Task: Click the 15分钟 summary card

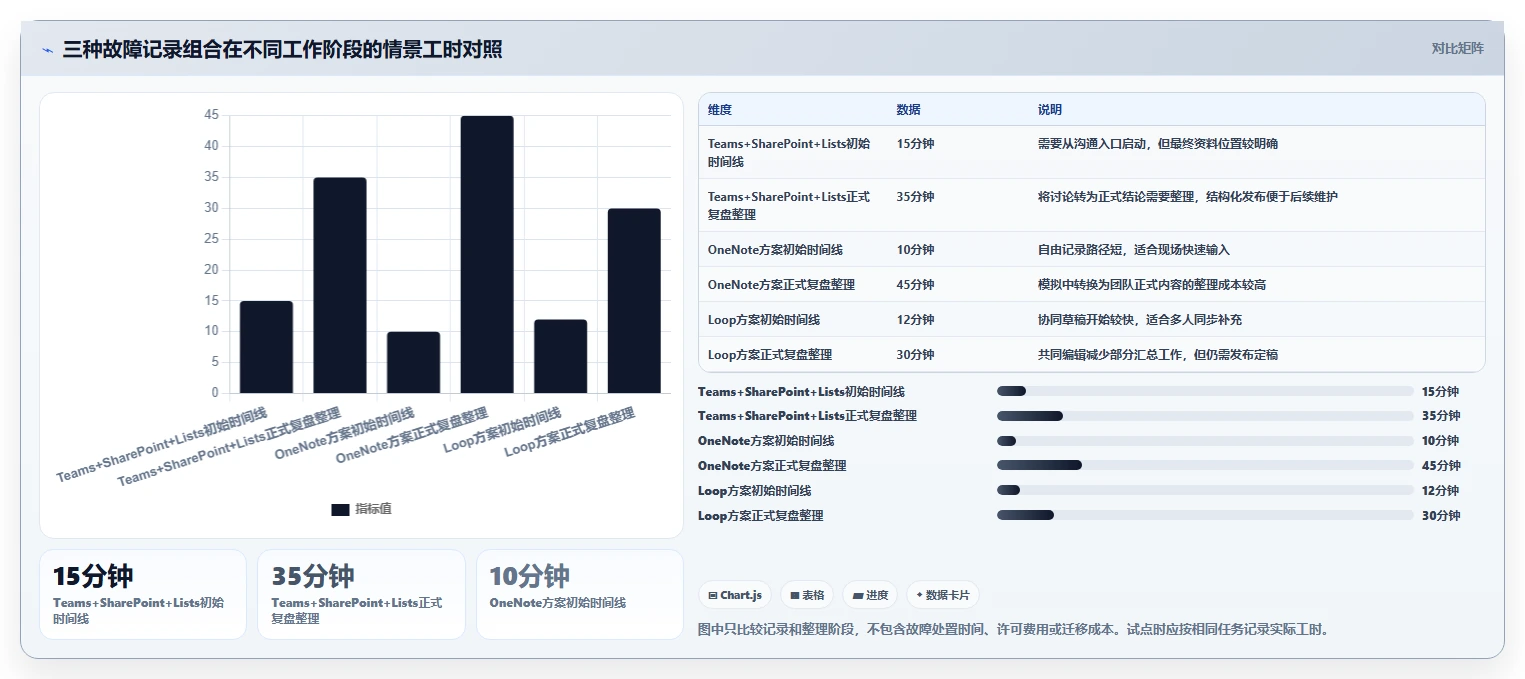Action: [143, 594]
